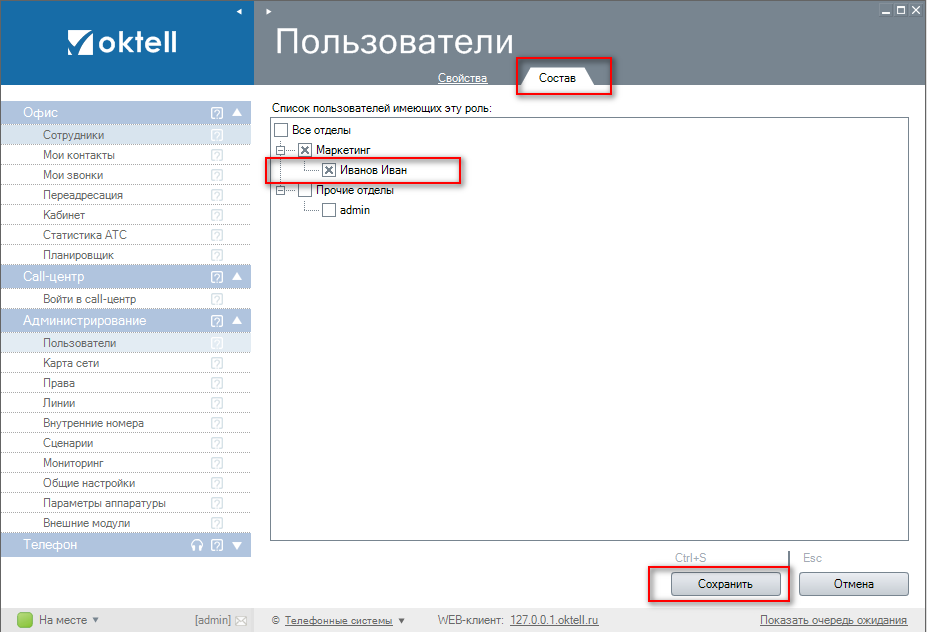Viewport: 927px width, 632px height.
Task: Open the На месте status dropdown
Action: click(x=96, y=620)
